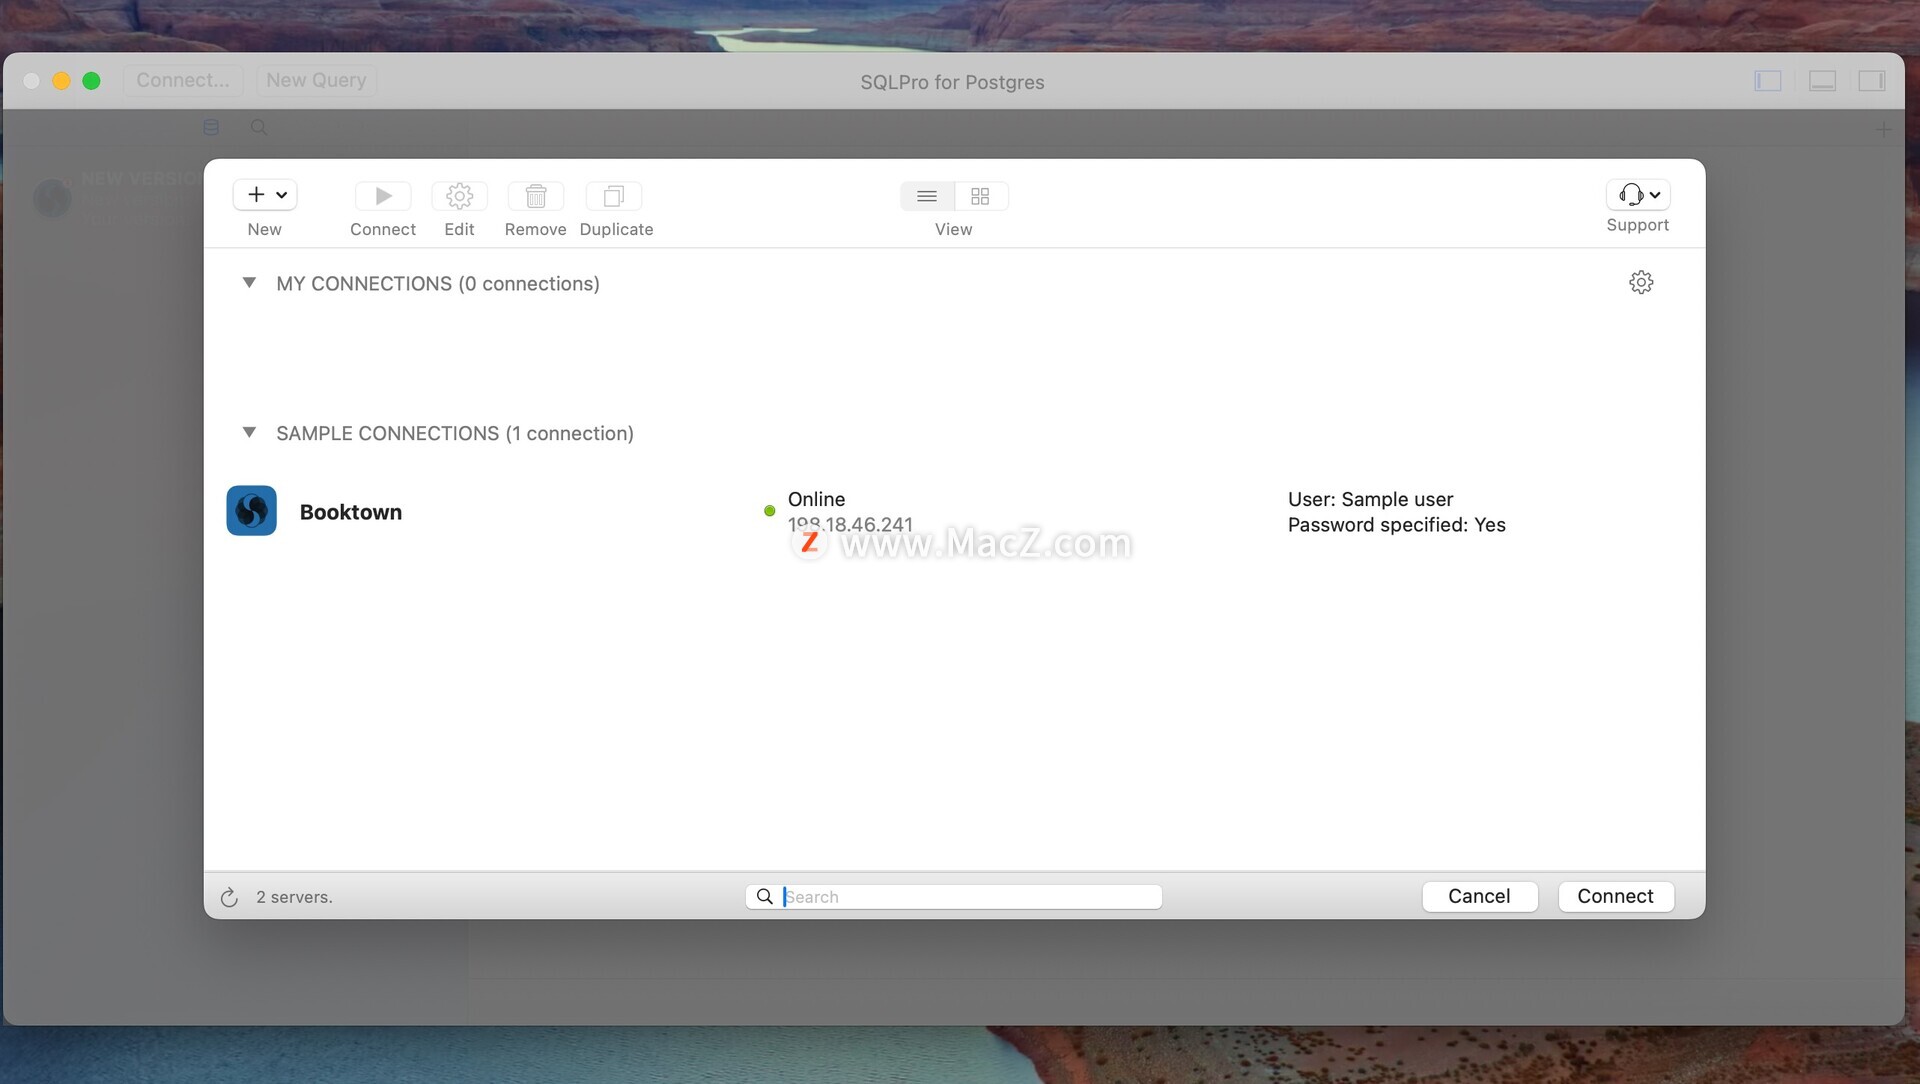Click plus icon in main window

1884,129
